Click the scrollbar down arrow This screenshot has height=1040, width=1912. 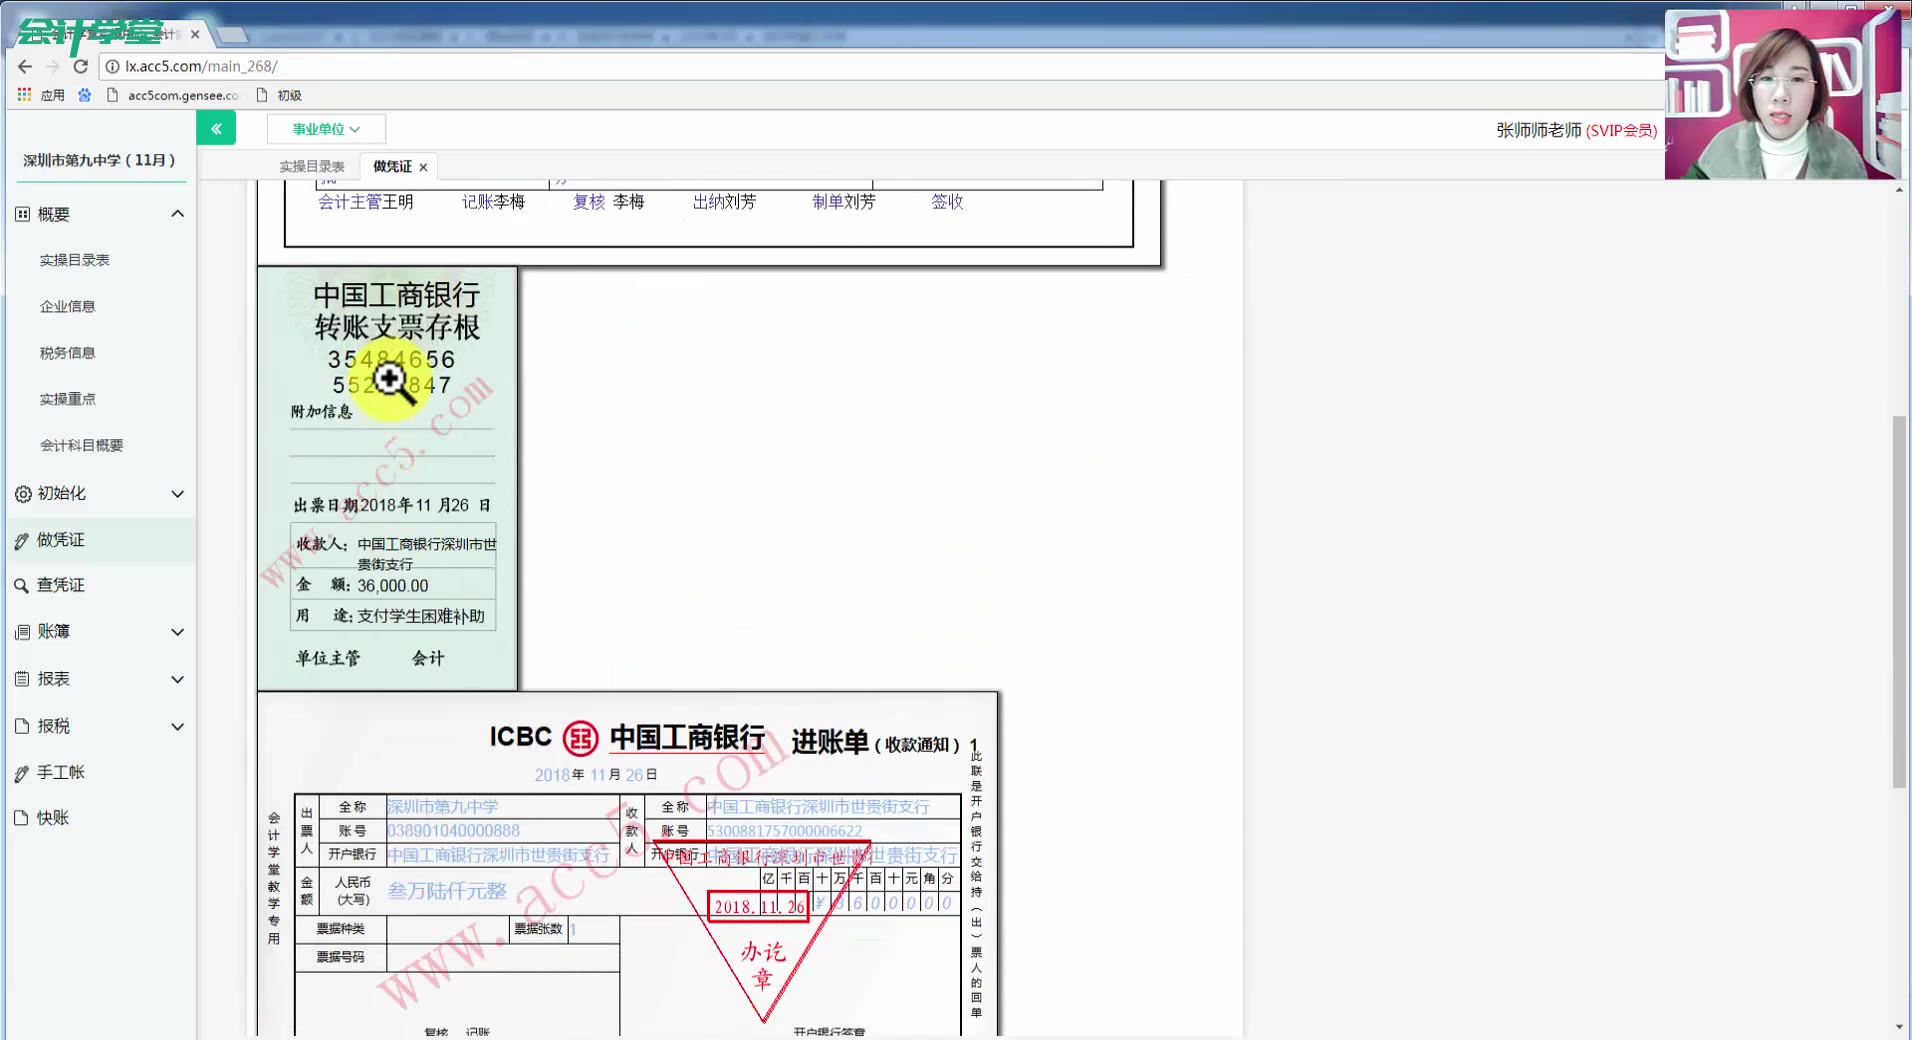(x=1899, y=1028)
